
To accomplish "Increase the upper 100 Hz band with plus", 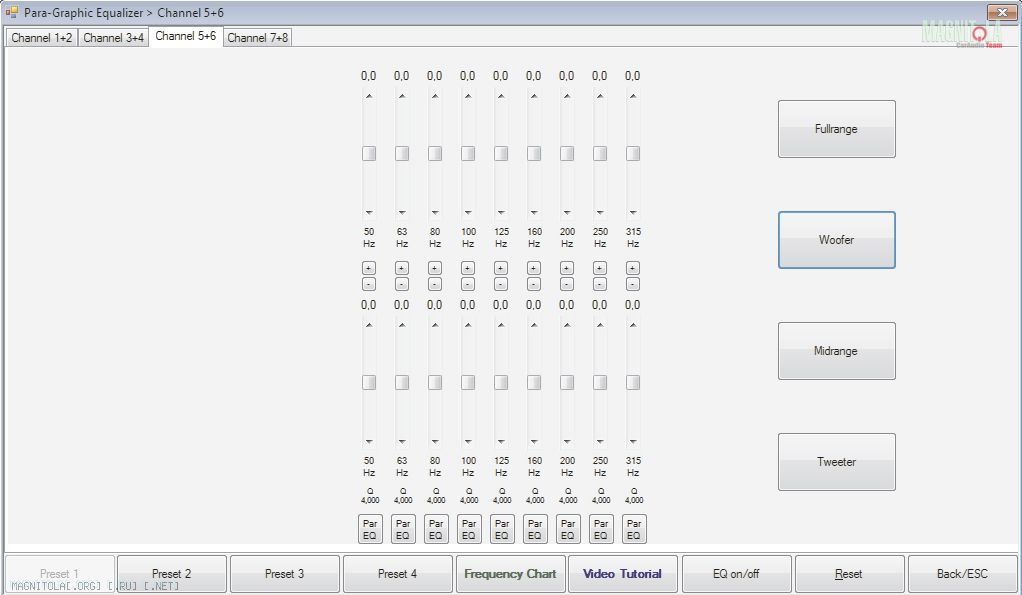I will click(x=467, y=268).
